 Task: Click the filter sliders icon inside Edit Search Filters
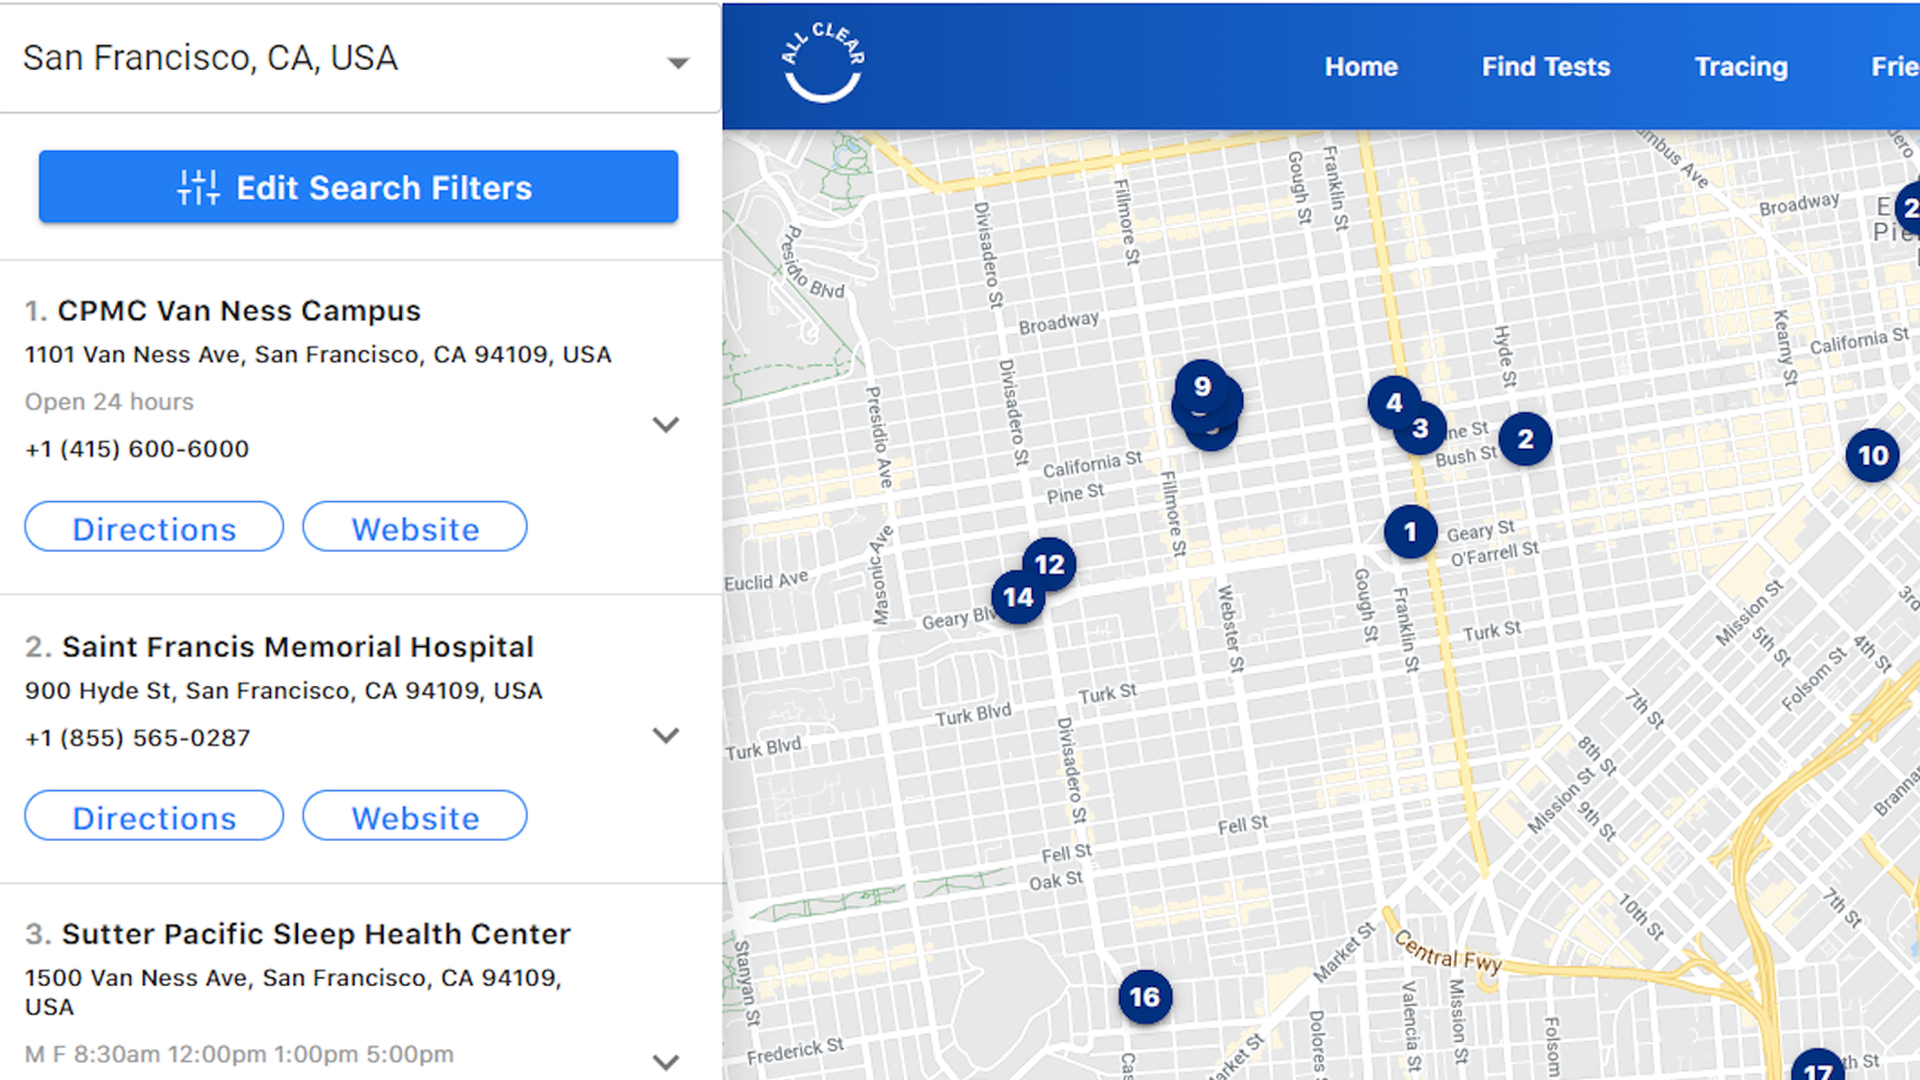[198, 187]
